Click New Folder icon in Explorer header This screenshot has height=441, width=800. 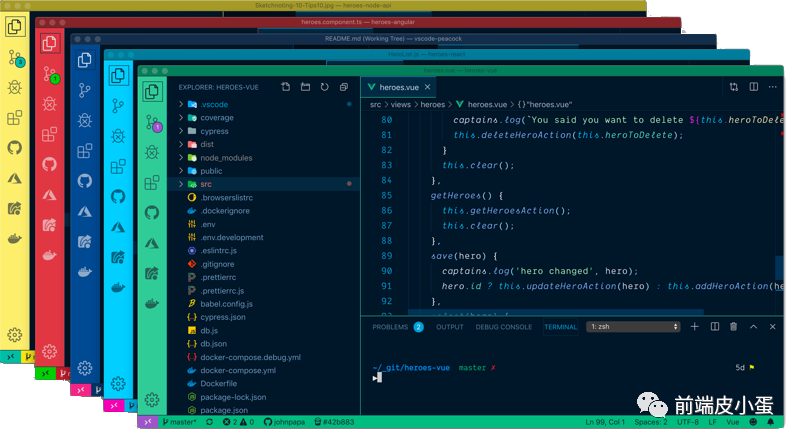pos(305,87)
